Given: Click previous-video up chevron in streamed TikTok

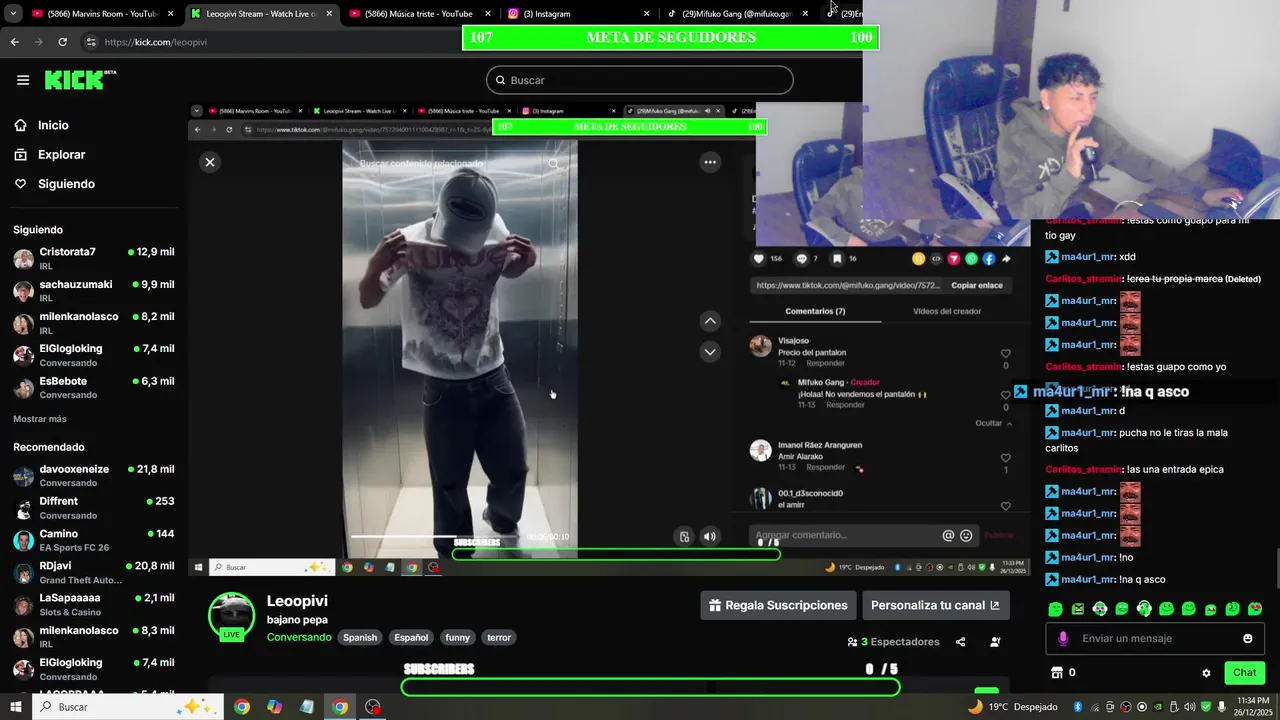Looking at the screenshot, I should 710,321.
